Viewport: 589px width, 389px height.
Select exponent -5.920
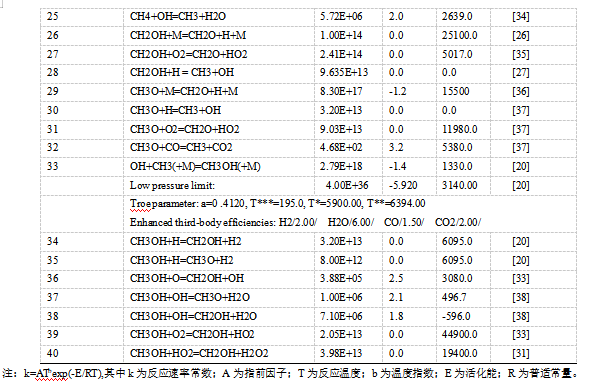403,185
